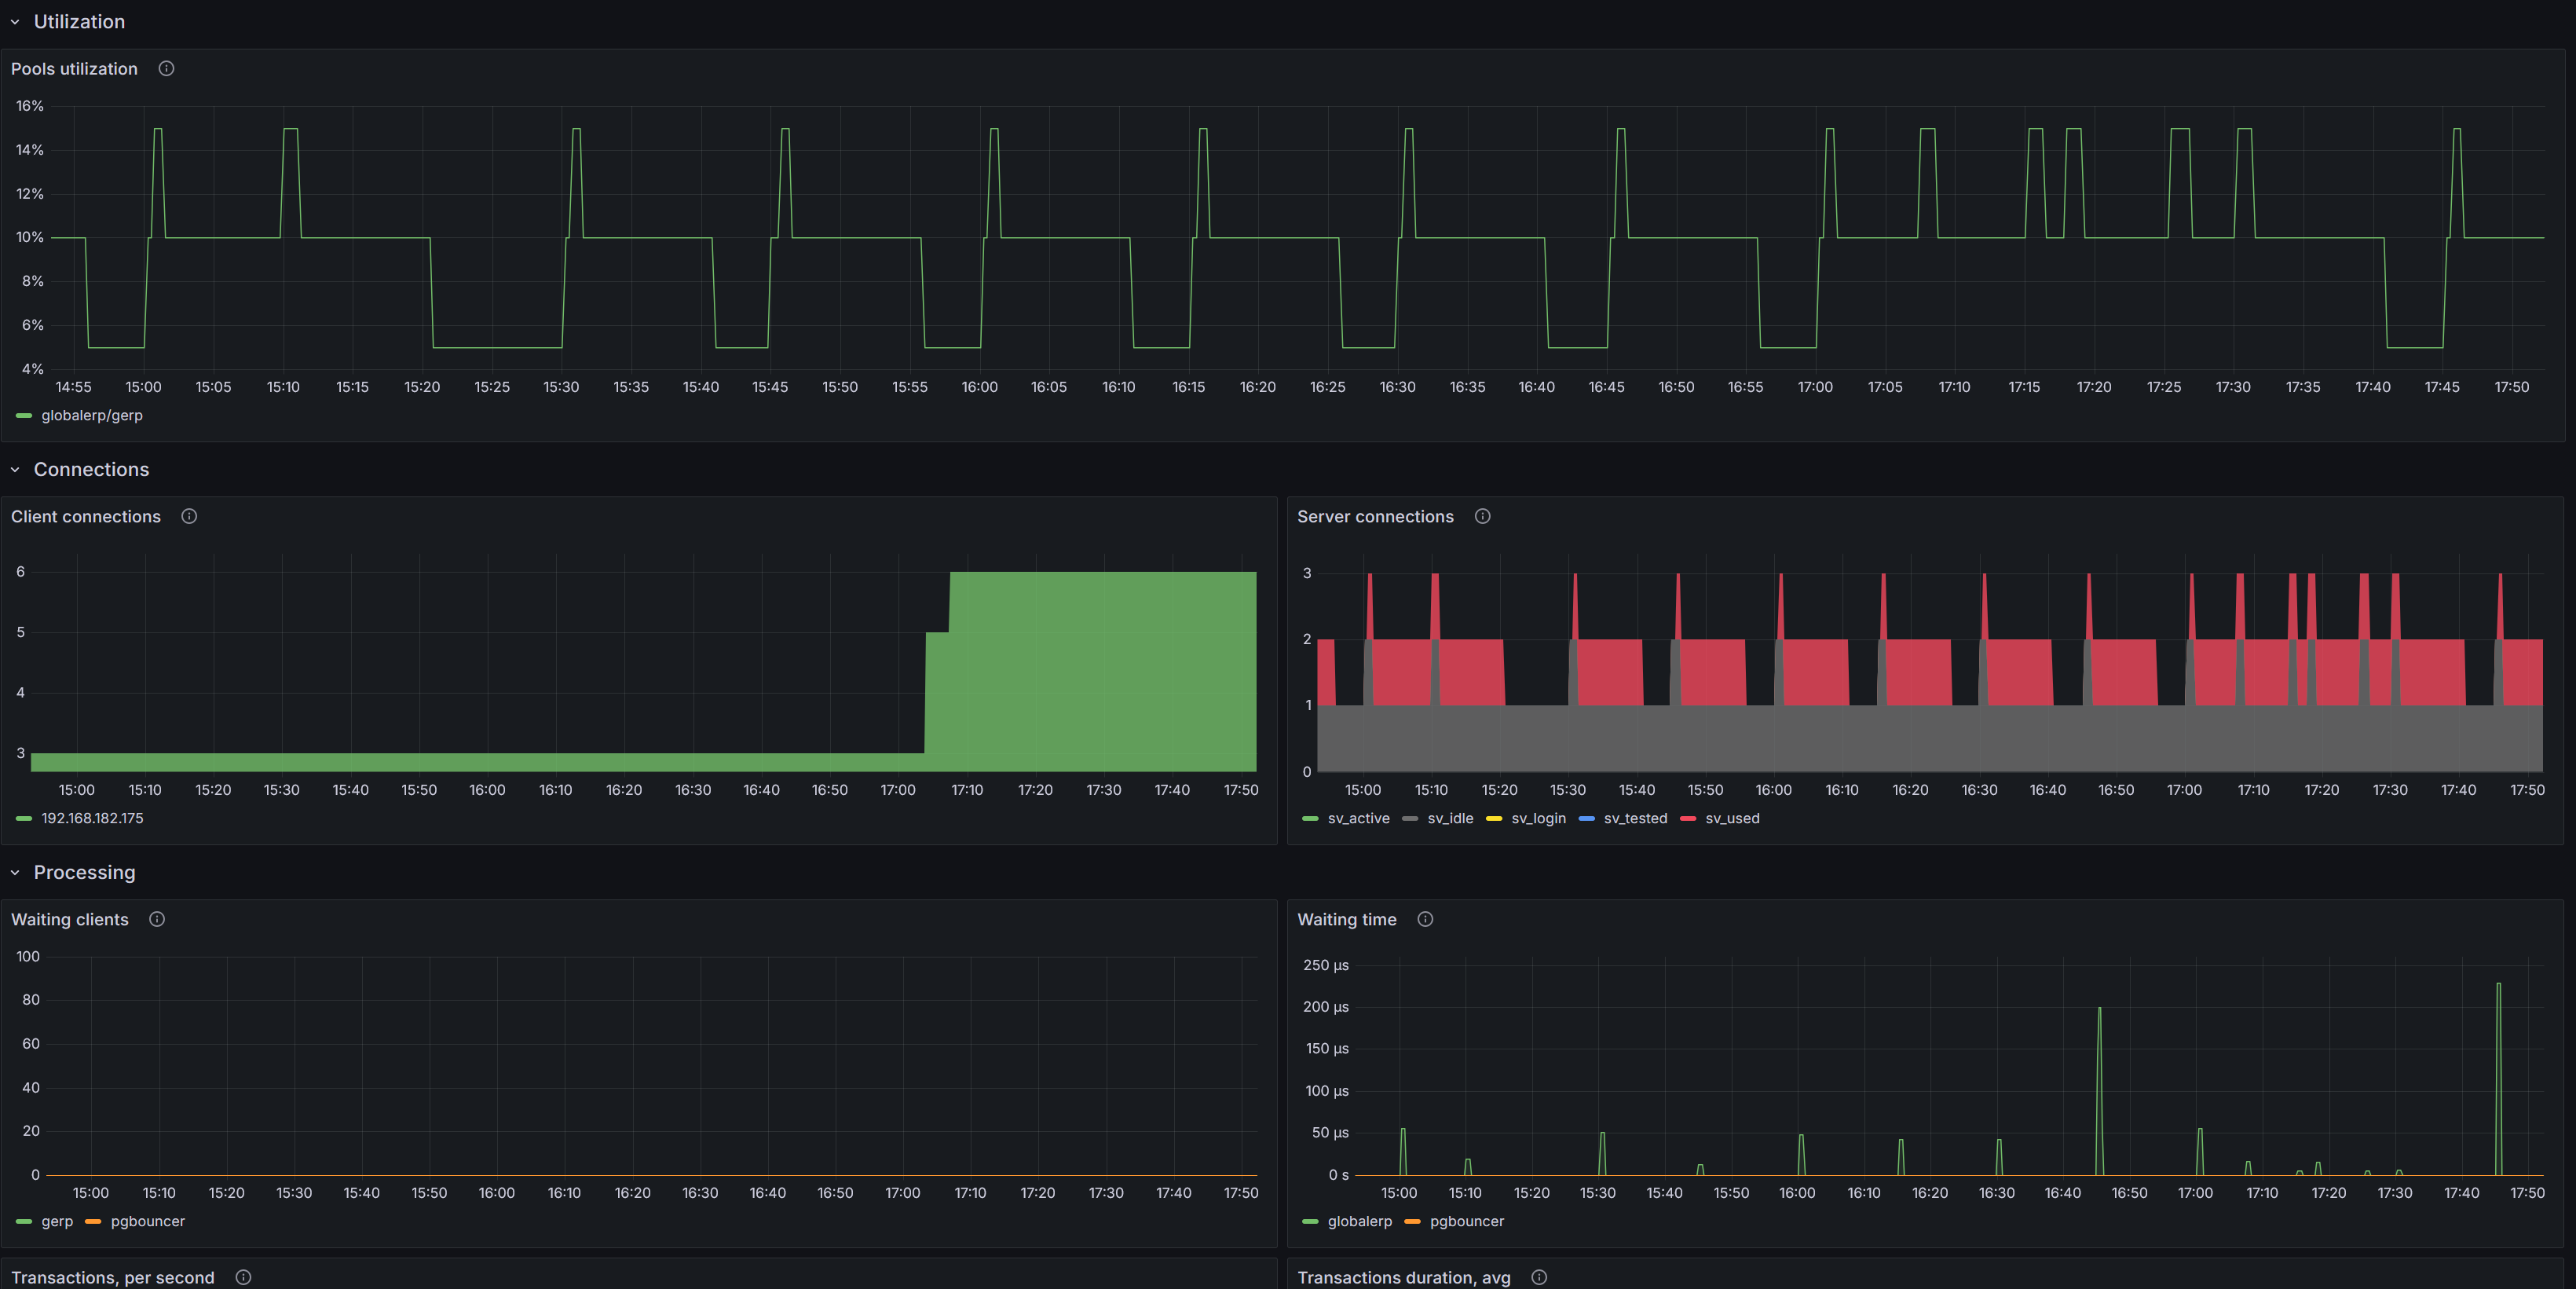Select the 192.168.182.175 legend label
The width and height of the screenshot is (2576, 1289).
92,818
